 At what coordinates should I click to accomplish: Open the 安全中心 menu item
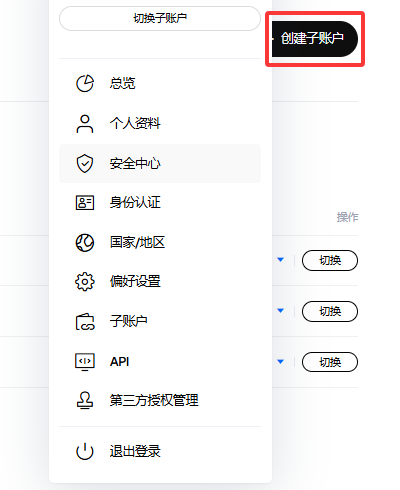[x=160, y=163]
